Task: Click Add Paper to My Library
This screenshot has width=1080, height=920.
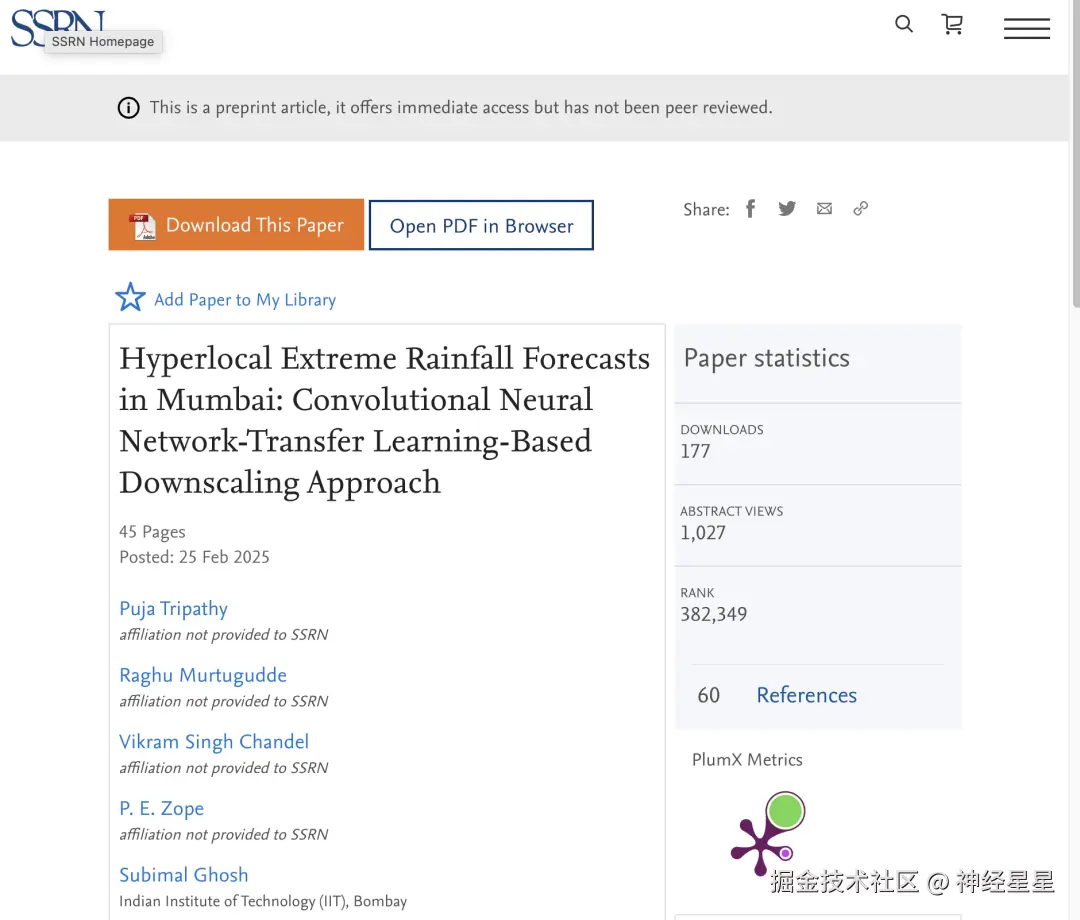Action: [245, 300]
